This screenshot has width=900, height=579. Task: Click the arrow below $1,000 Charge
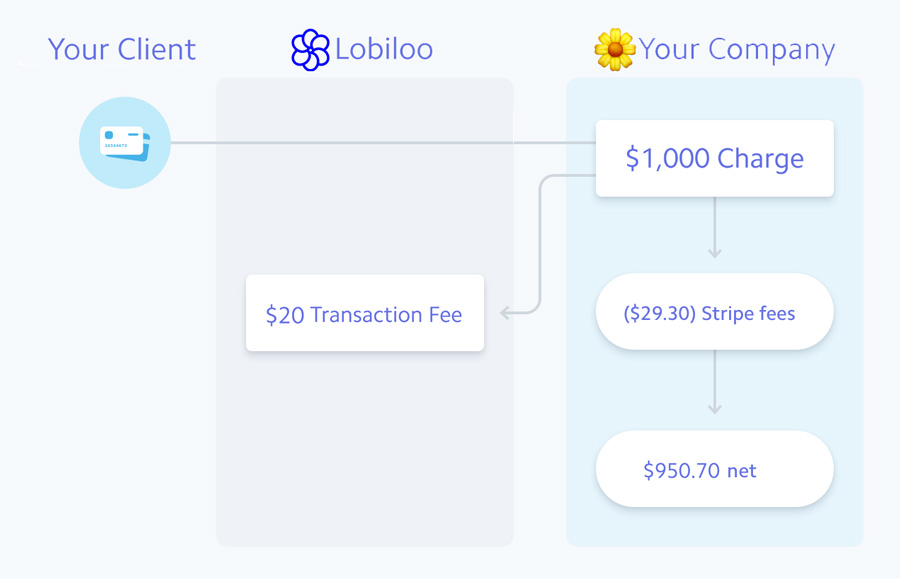pyautogui.click(x=715, y=228)
